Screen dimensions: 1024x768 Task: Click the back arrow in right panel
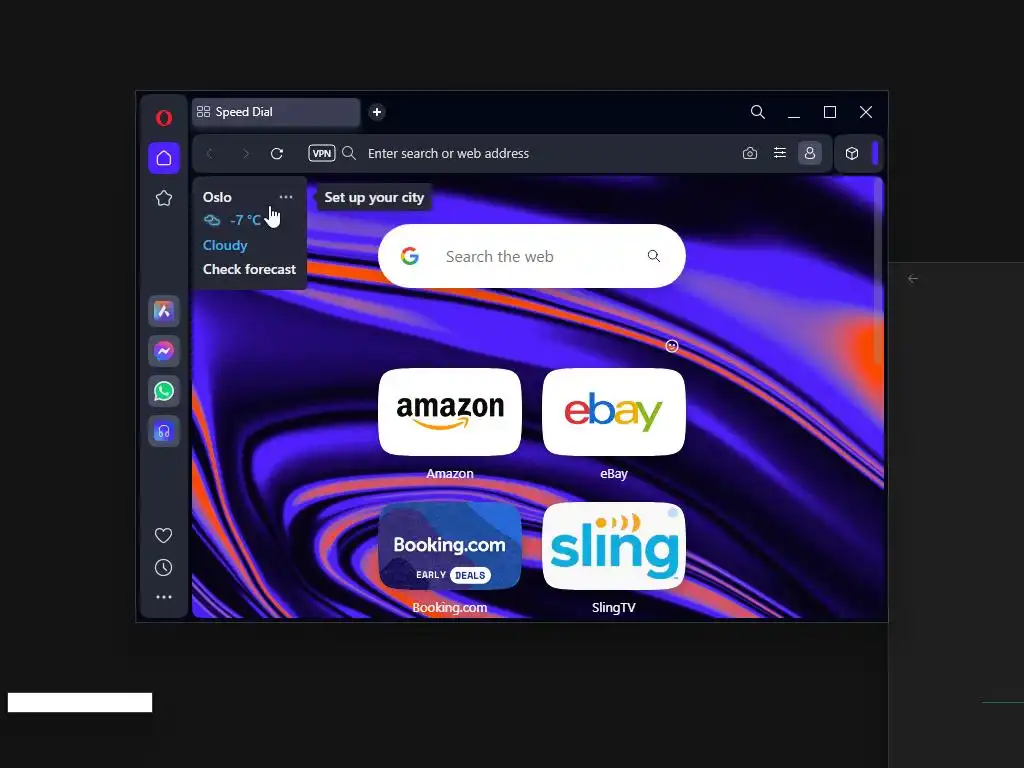(x=913, y=279)
